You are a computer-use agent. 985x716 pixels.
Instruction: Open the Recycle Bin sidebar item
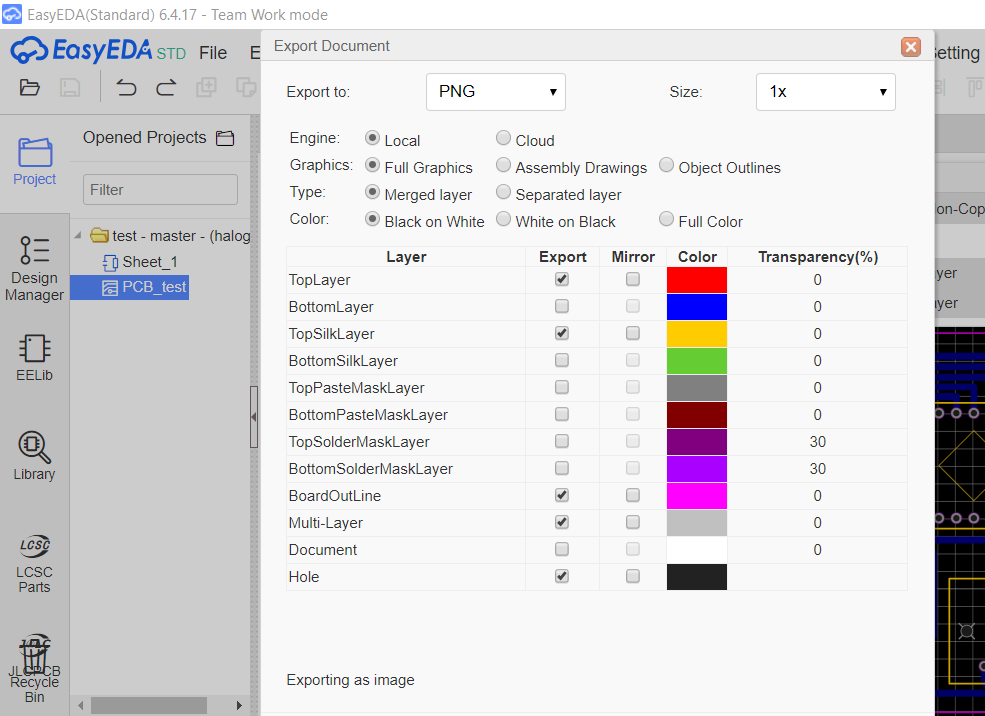tap(35, 669)
